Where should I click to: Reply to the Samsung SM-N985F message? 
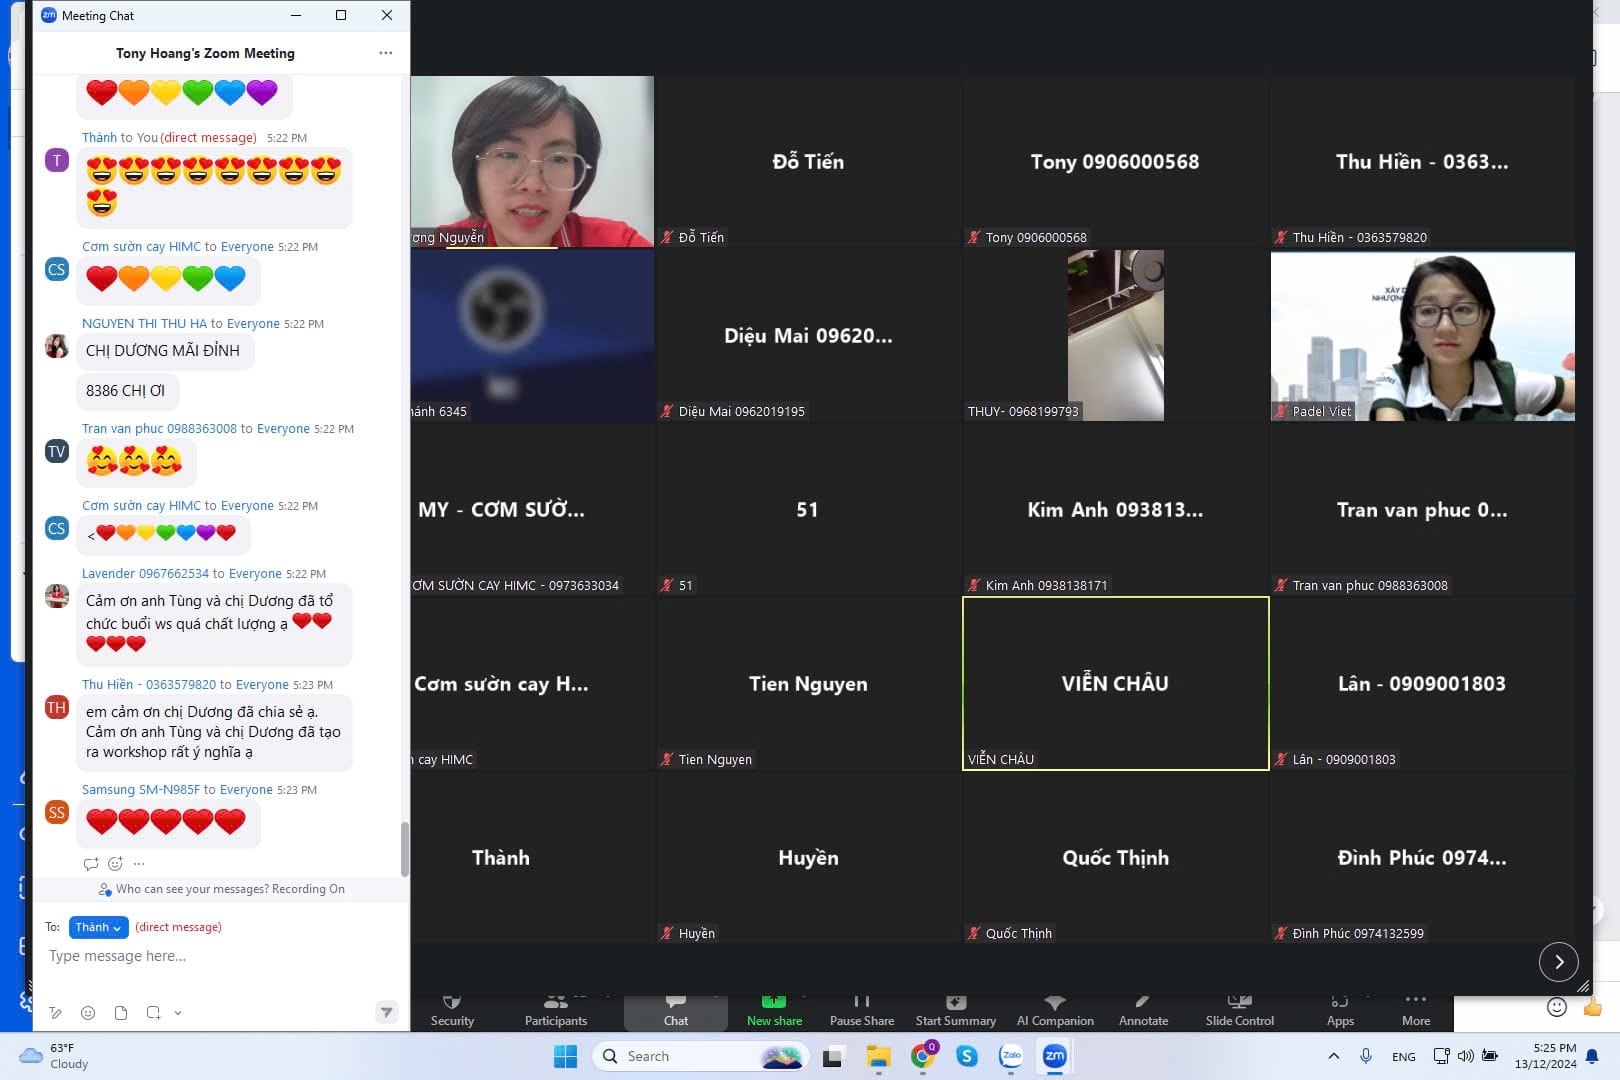pyautogui.click(x=91, y=864)
